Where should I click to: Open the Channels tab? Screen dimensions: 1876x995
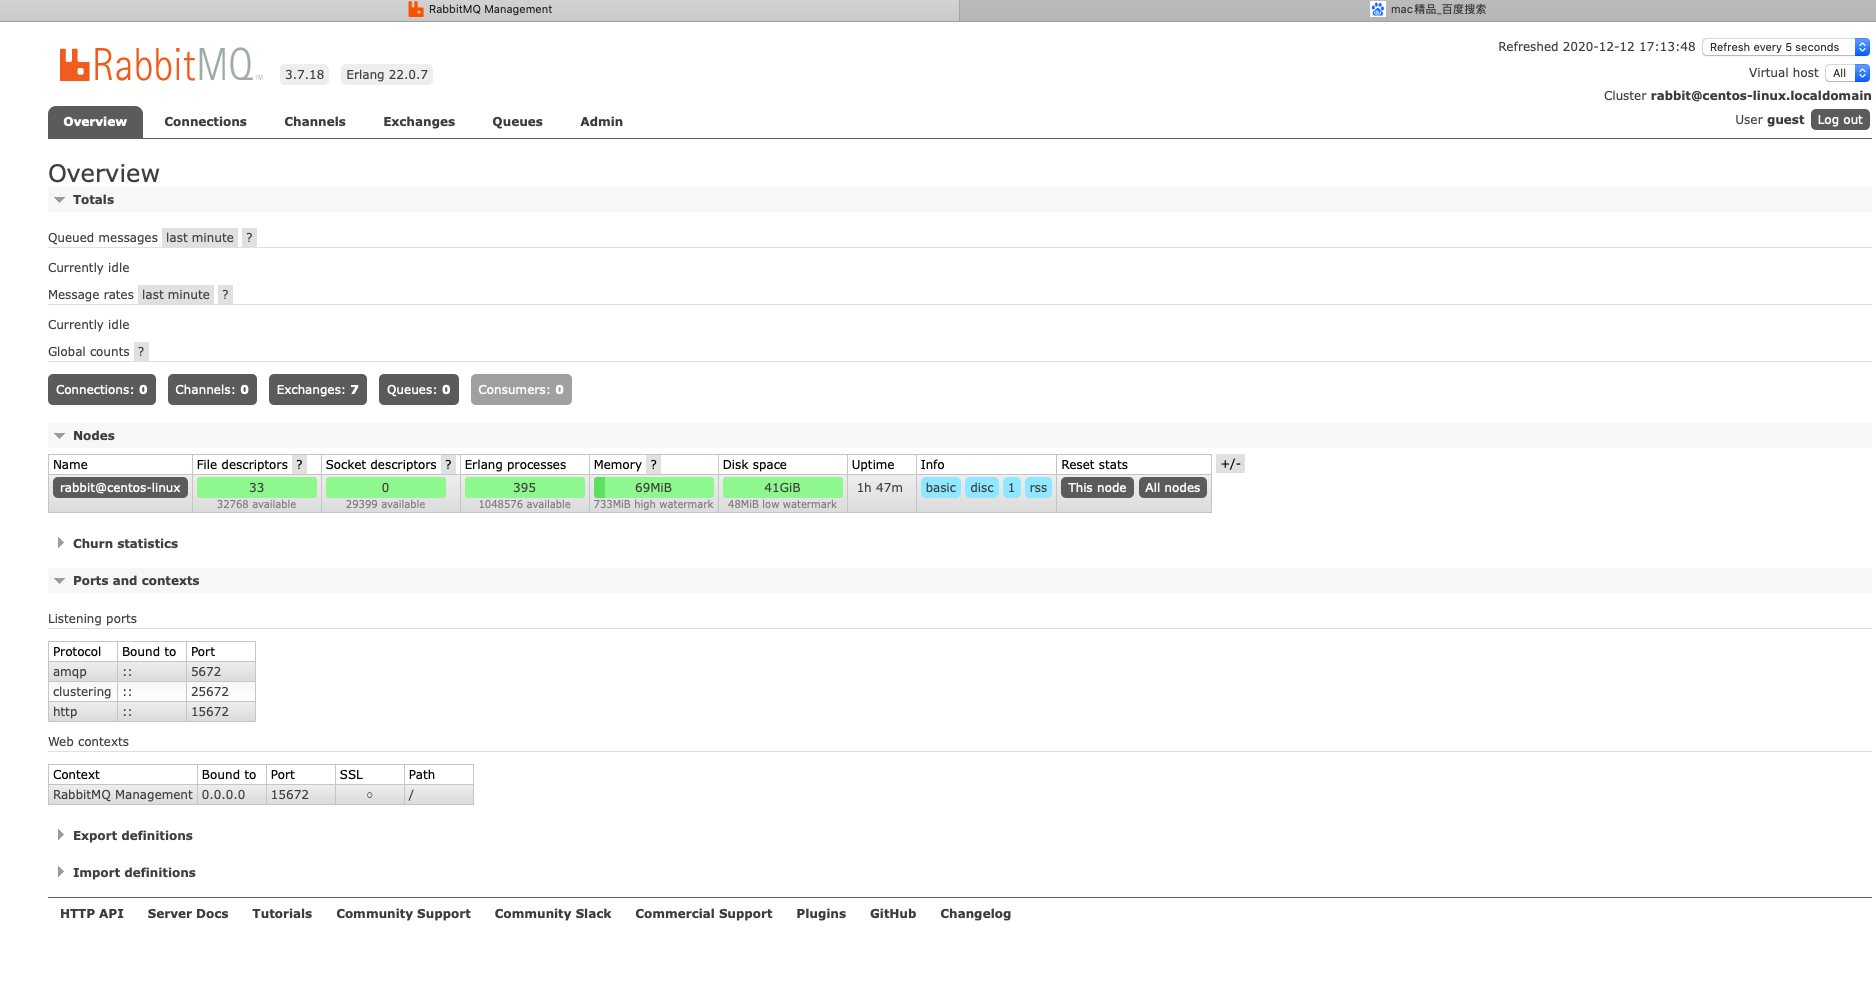pyautogui.click(x=315, y=122)
